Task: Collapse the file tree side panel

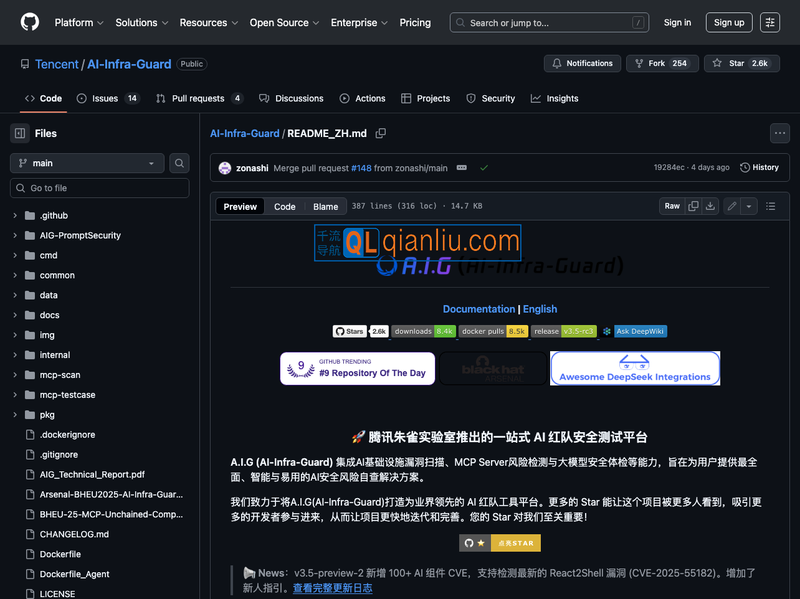Action: (20, 133)
